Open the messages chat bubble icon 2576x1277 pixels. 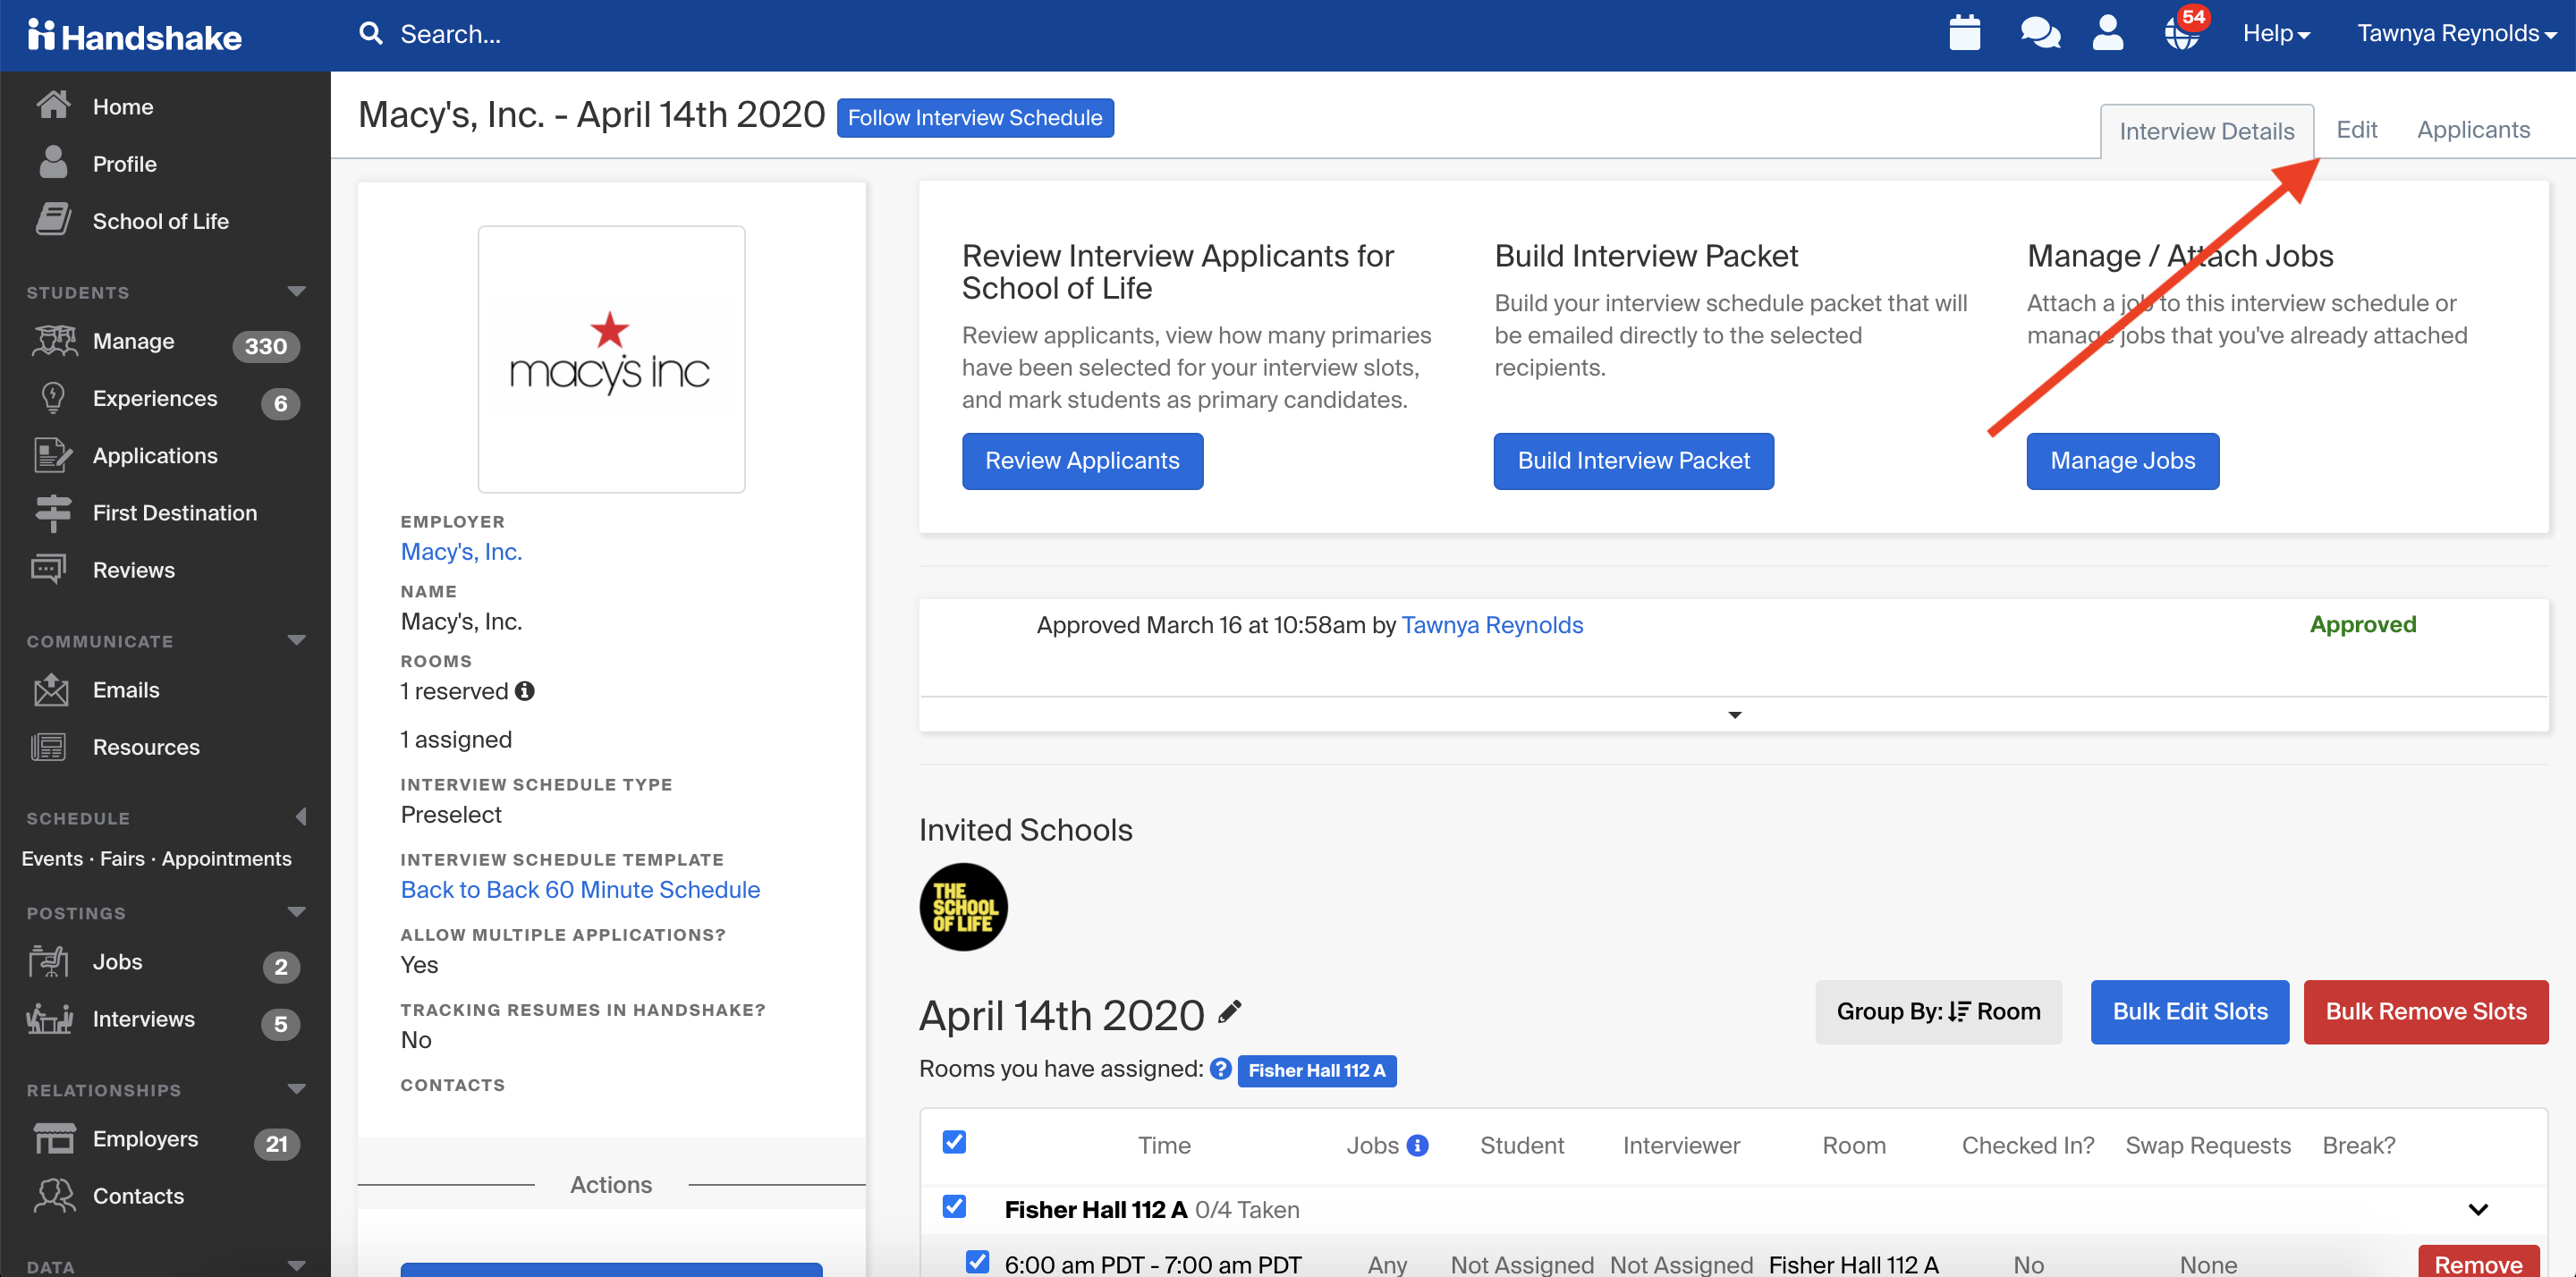(2040, 33)
